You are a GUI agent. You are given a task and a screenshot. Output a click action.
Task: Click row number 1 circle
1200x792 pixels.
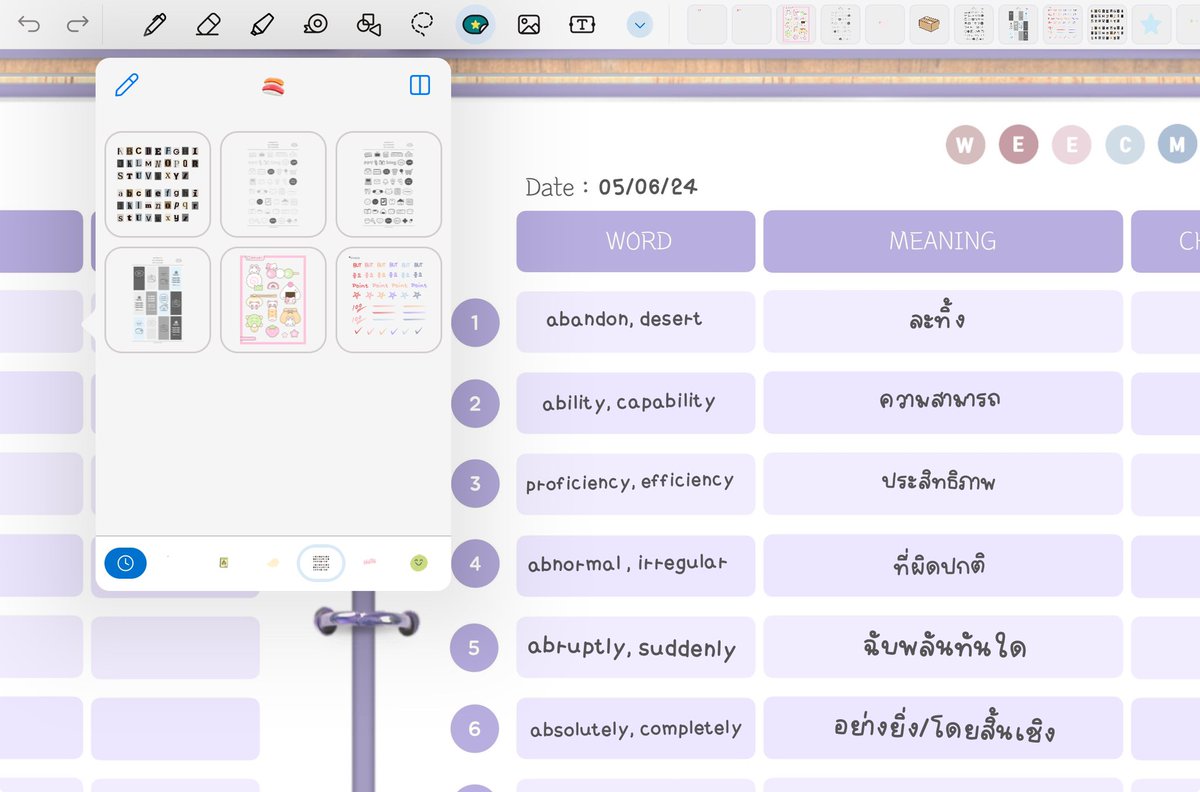pos(475,322)
